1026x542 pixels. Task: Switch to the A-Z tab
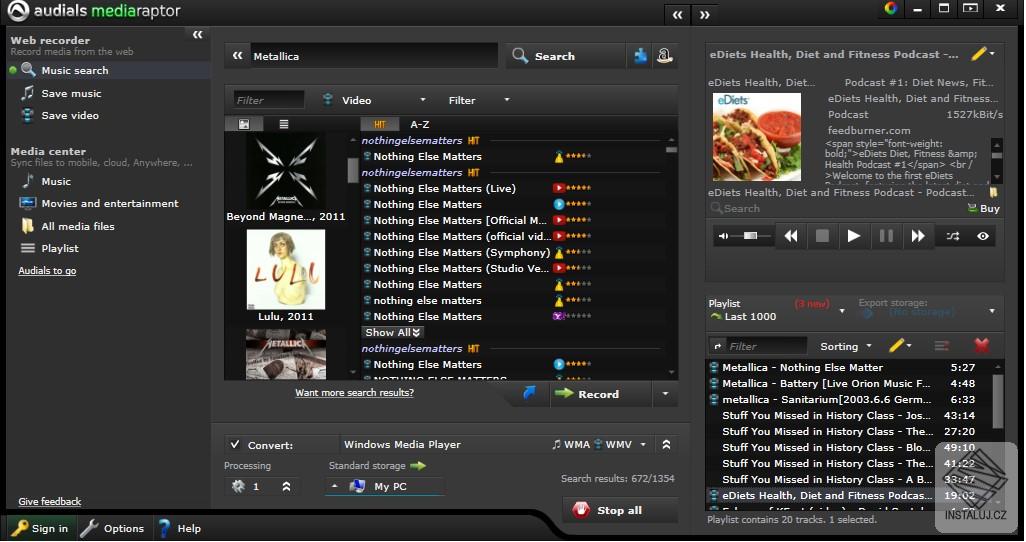point(421,124)
